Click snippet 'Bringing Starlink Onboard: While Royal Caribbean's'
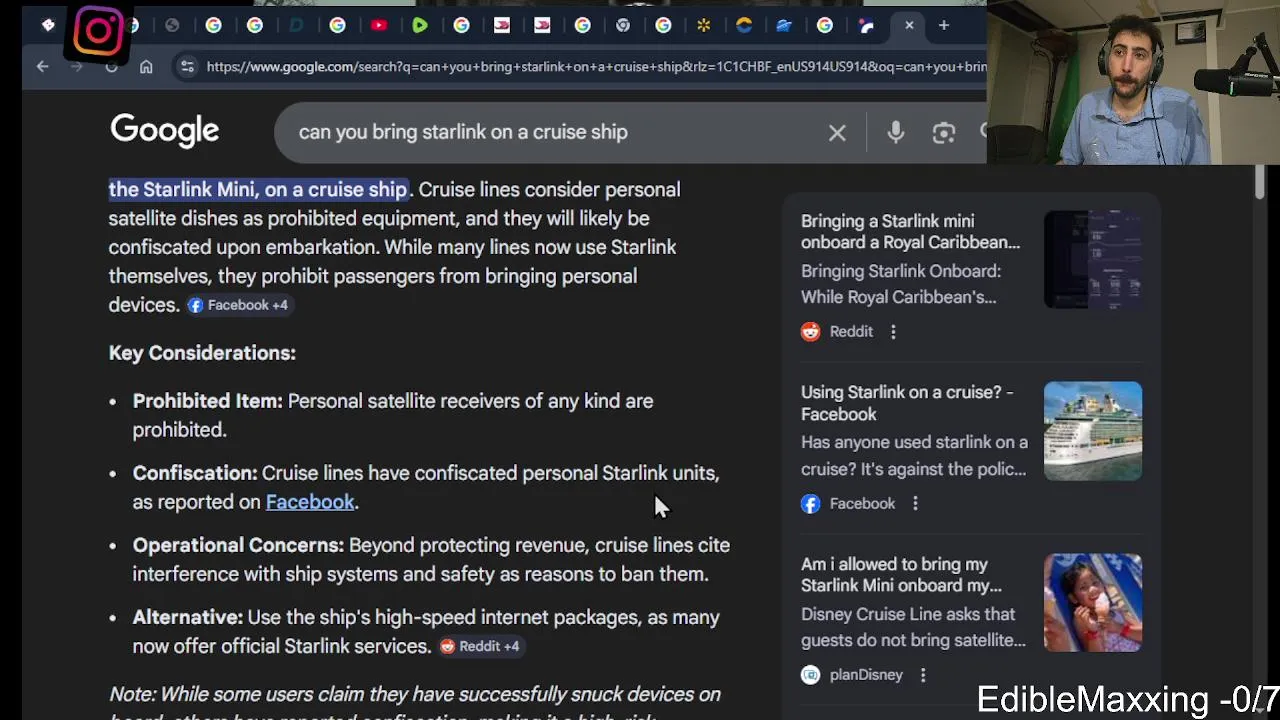 pos(901,284)
